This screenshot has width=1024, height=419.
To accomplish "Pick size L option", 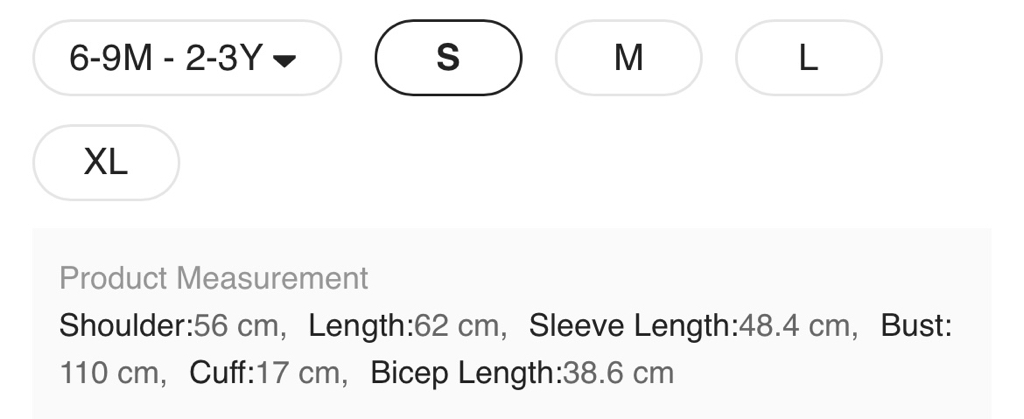I will pos(808,58).
